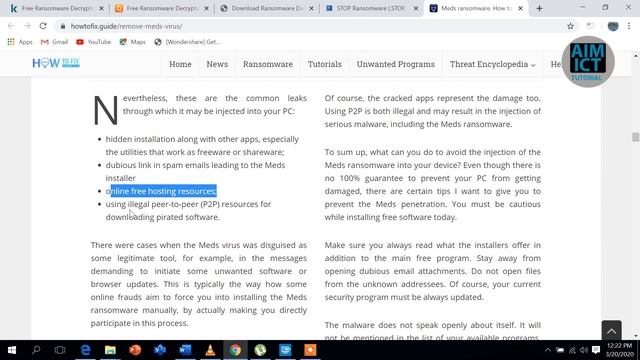Open Windows Start menu

point(12,350)
